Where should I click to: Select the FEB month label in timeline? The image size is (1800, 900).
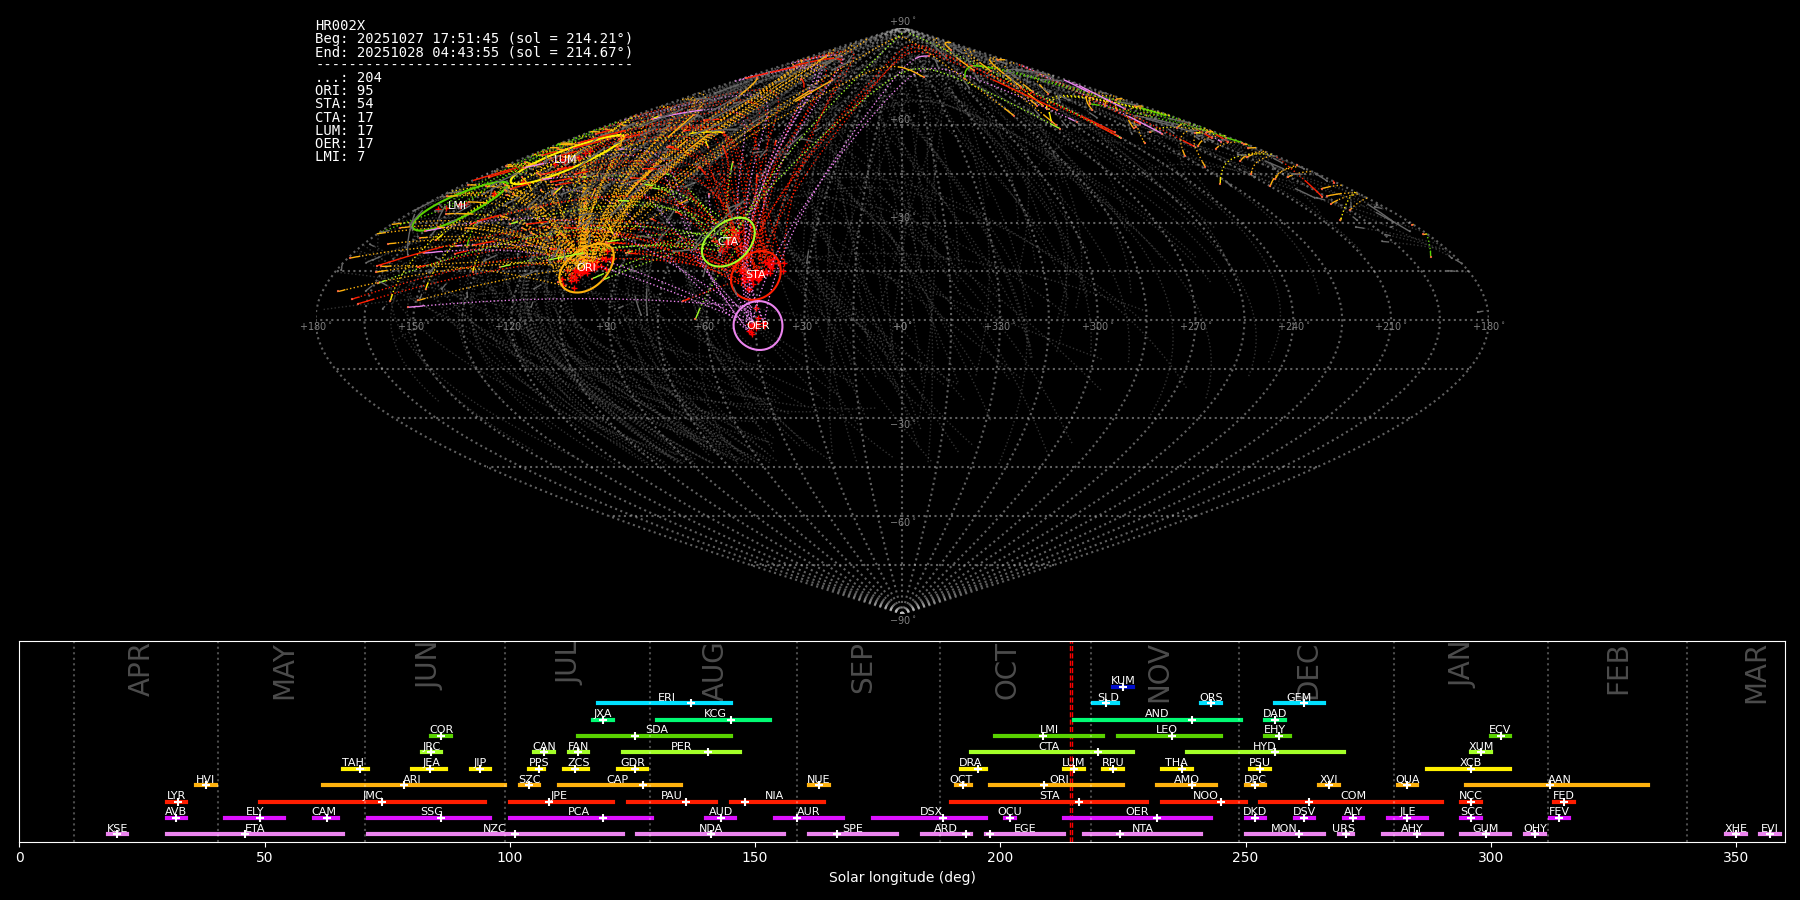click(x=1618, y=670)
